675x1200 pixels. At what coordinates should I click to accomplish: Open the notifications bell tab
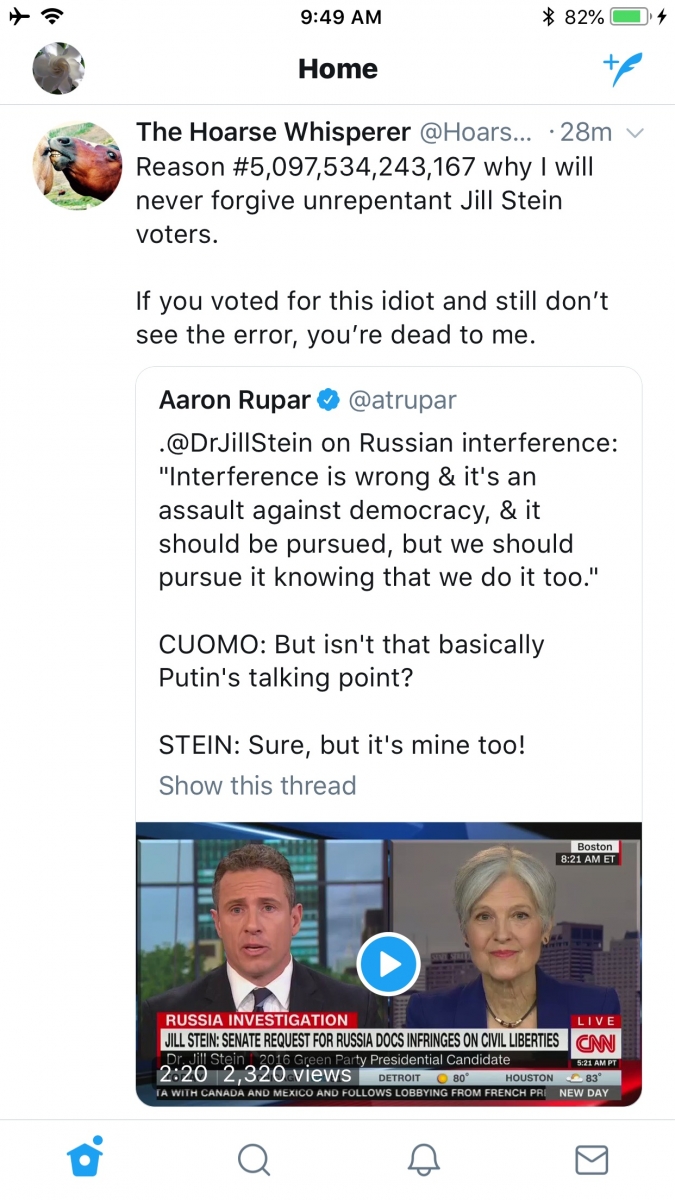[x=424, y=1159]
